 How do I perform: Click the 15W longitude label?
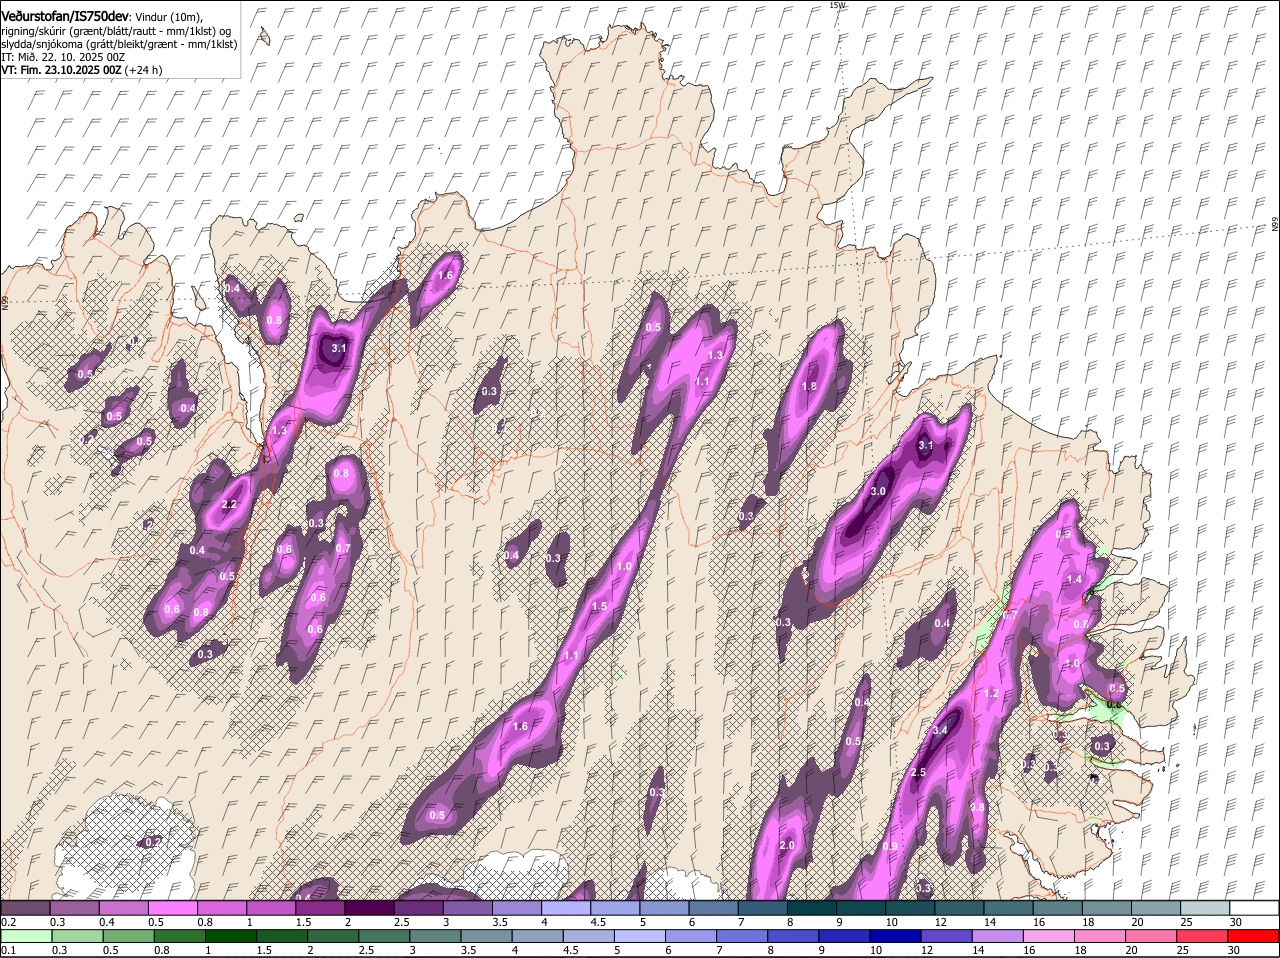[x=837, y=5]
